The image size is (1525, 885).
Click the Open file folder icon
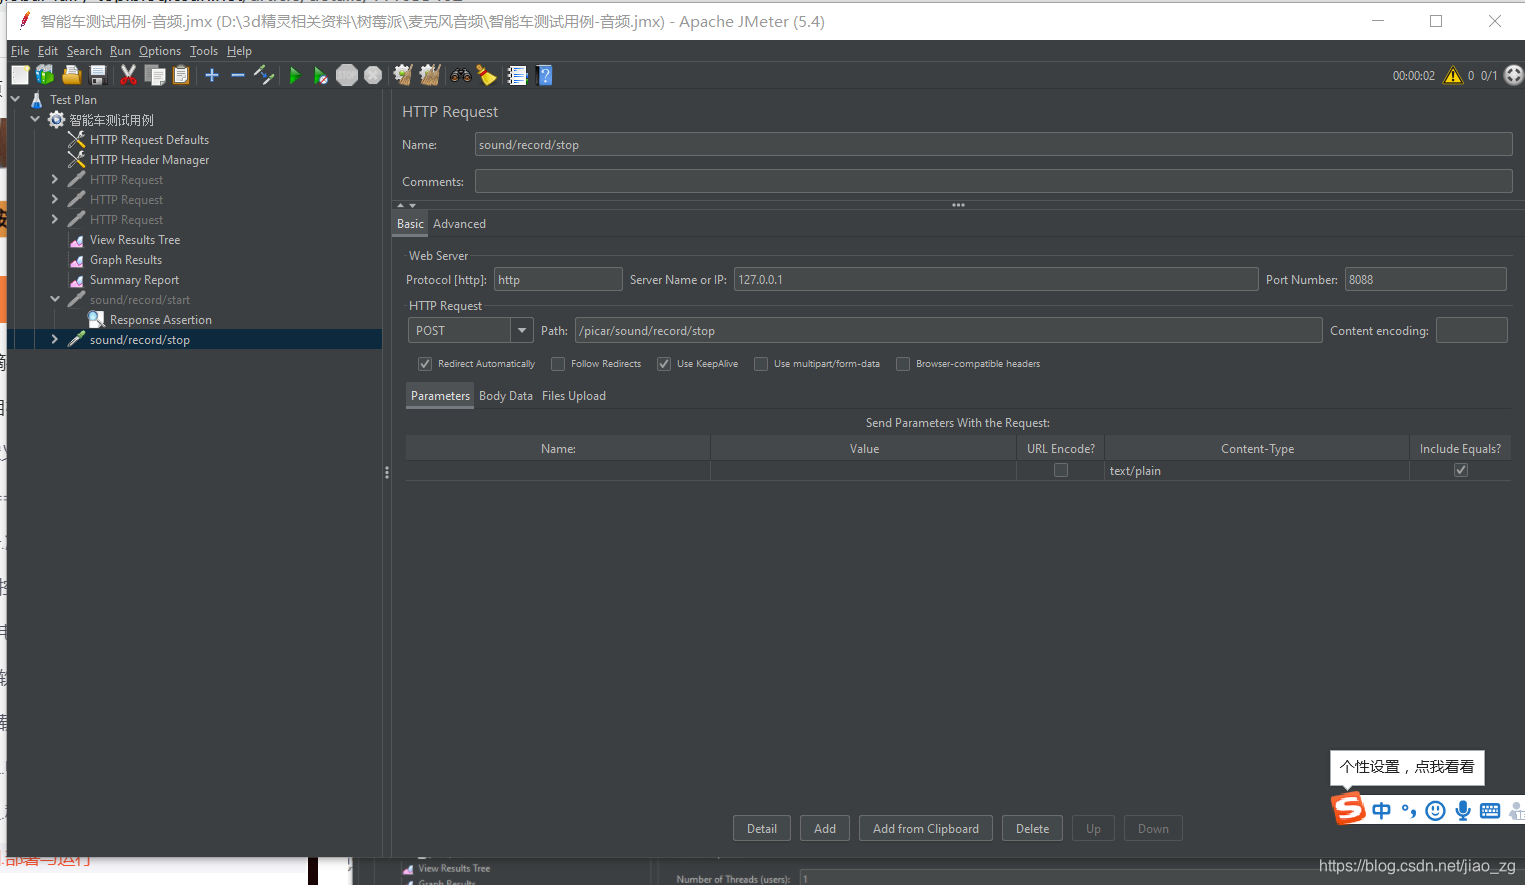71,75
